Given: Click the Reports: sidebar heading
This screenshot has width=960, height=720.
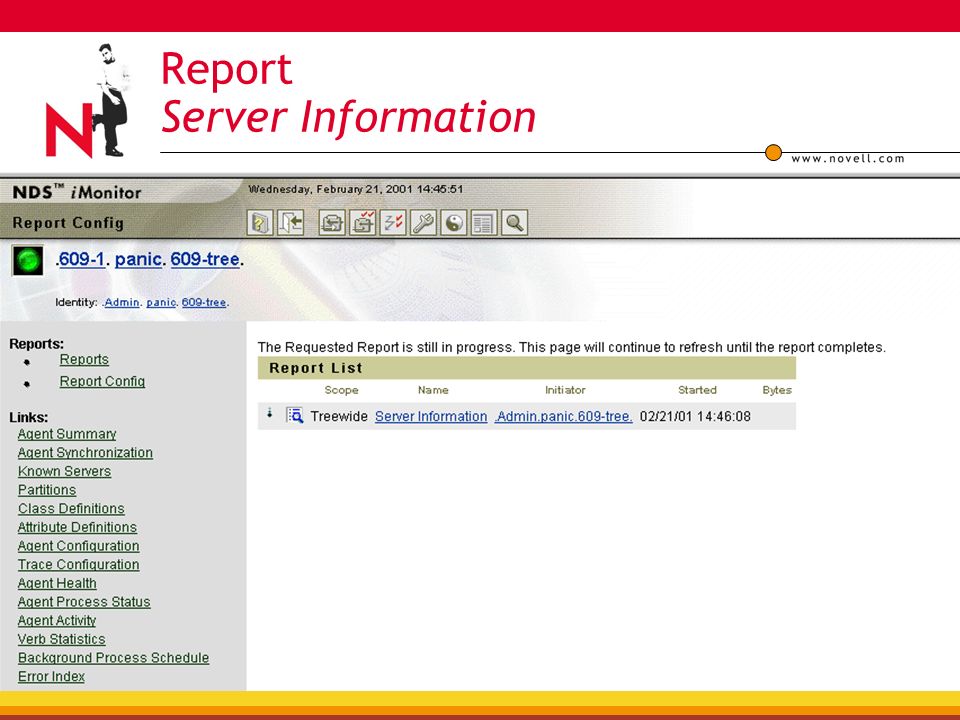Looking at the screenshot, I should point(37,344).
